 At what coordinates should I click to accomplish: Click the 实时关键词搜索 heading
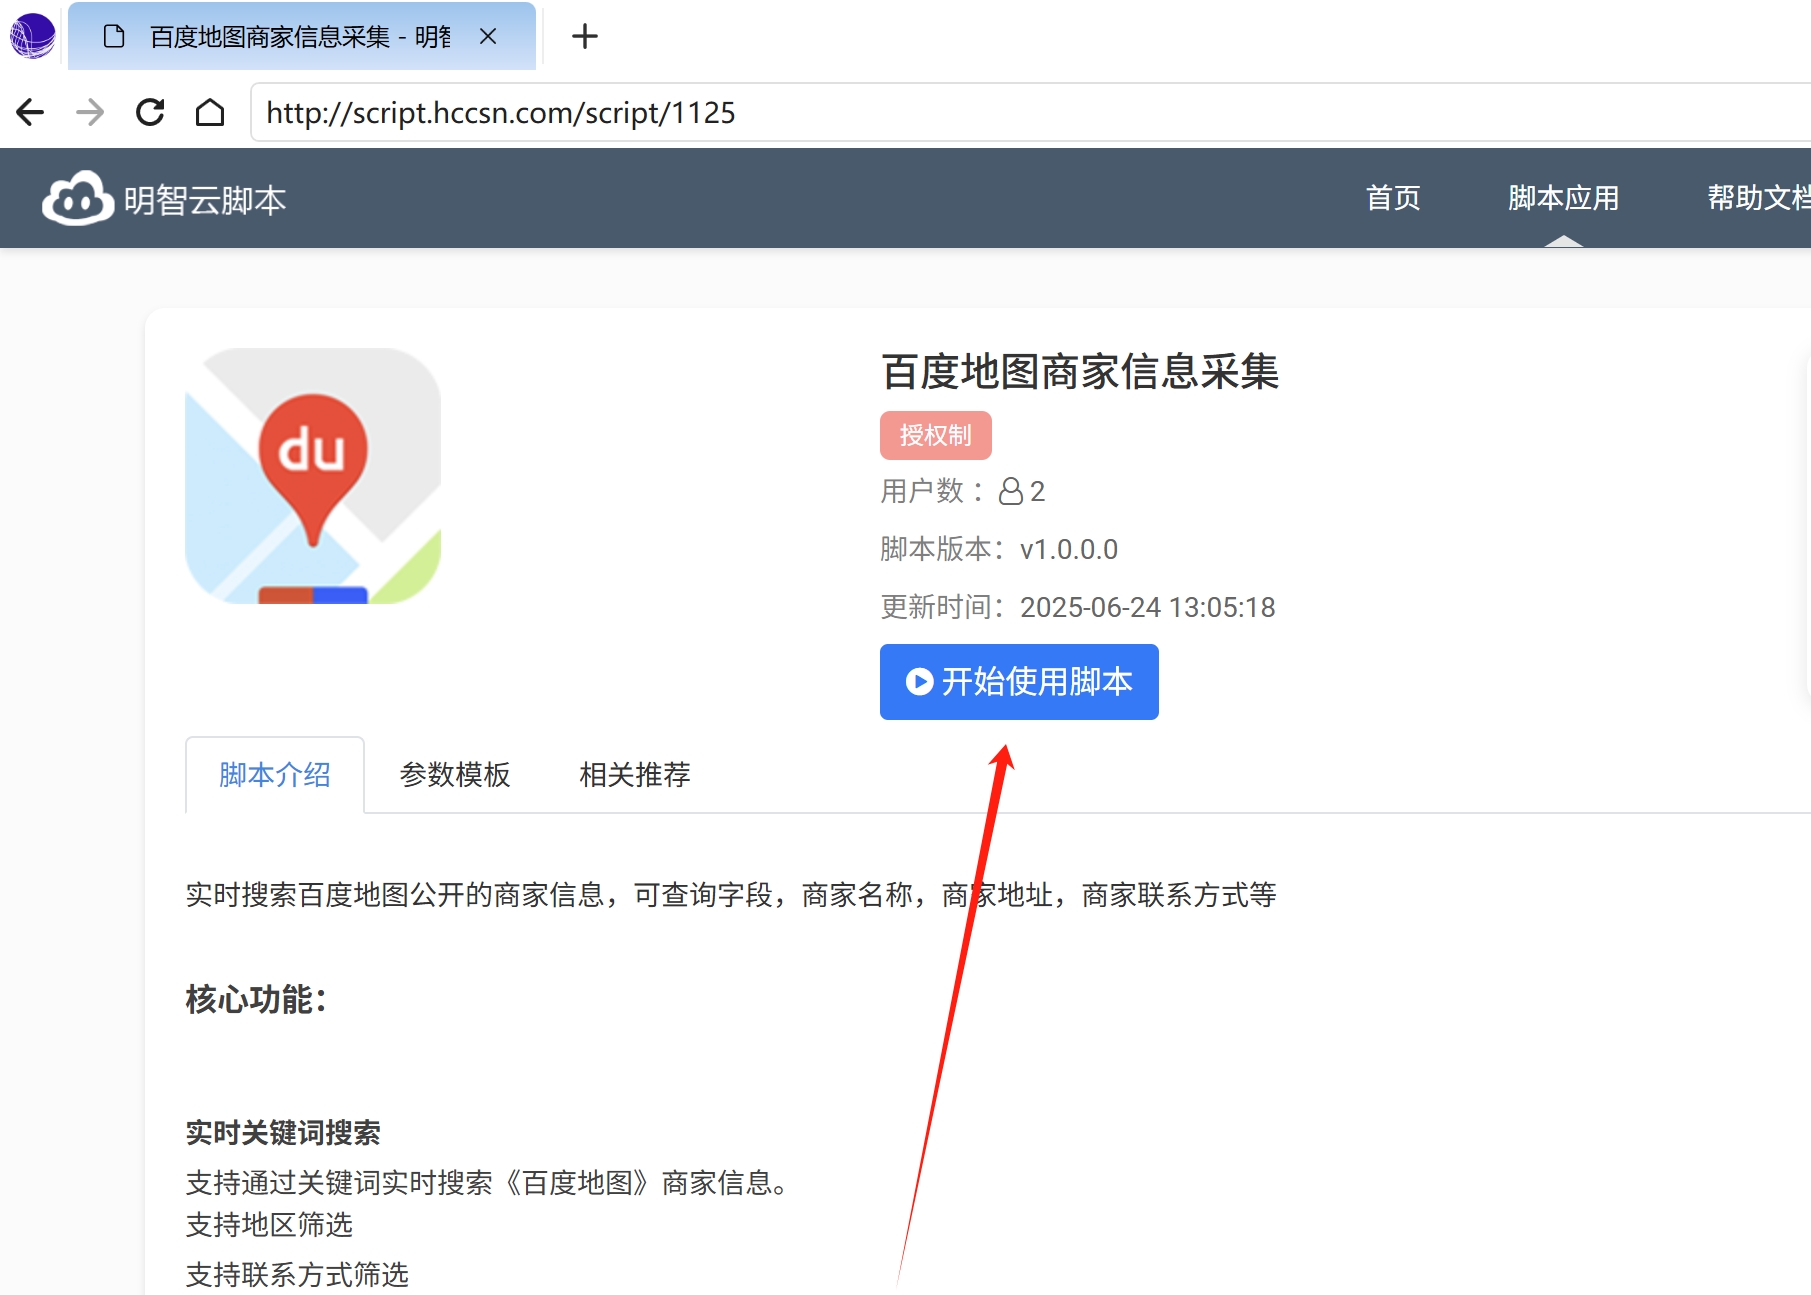pyautogui.click(x=283, y=1133)
